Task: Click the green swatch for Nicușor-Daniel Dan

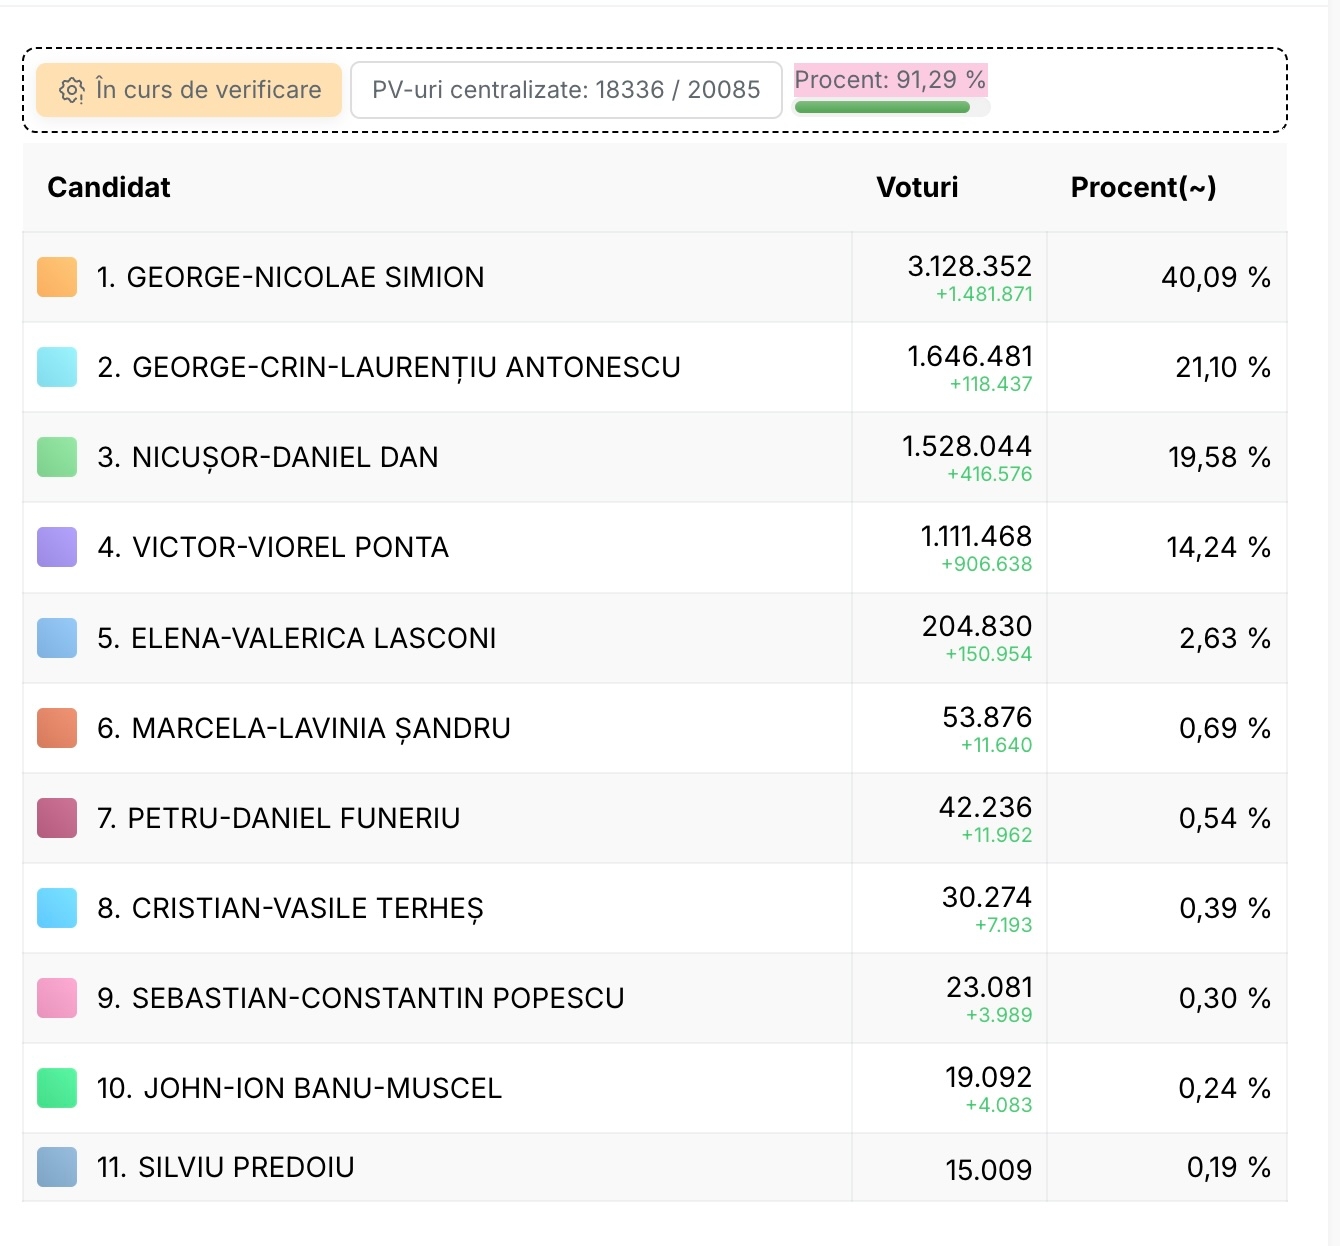Action: coord(57,457)
